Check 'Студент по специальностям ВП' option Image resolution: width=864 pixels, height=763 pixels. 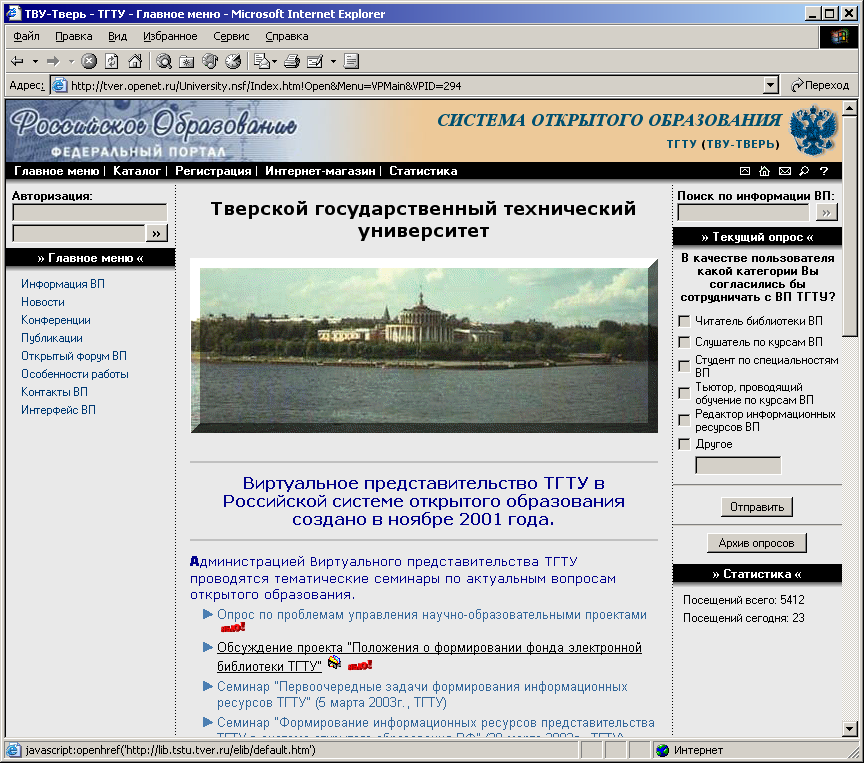684,366
